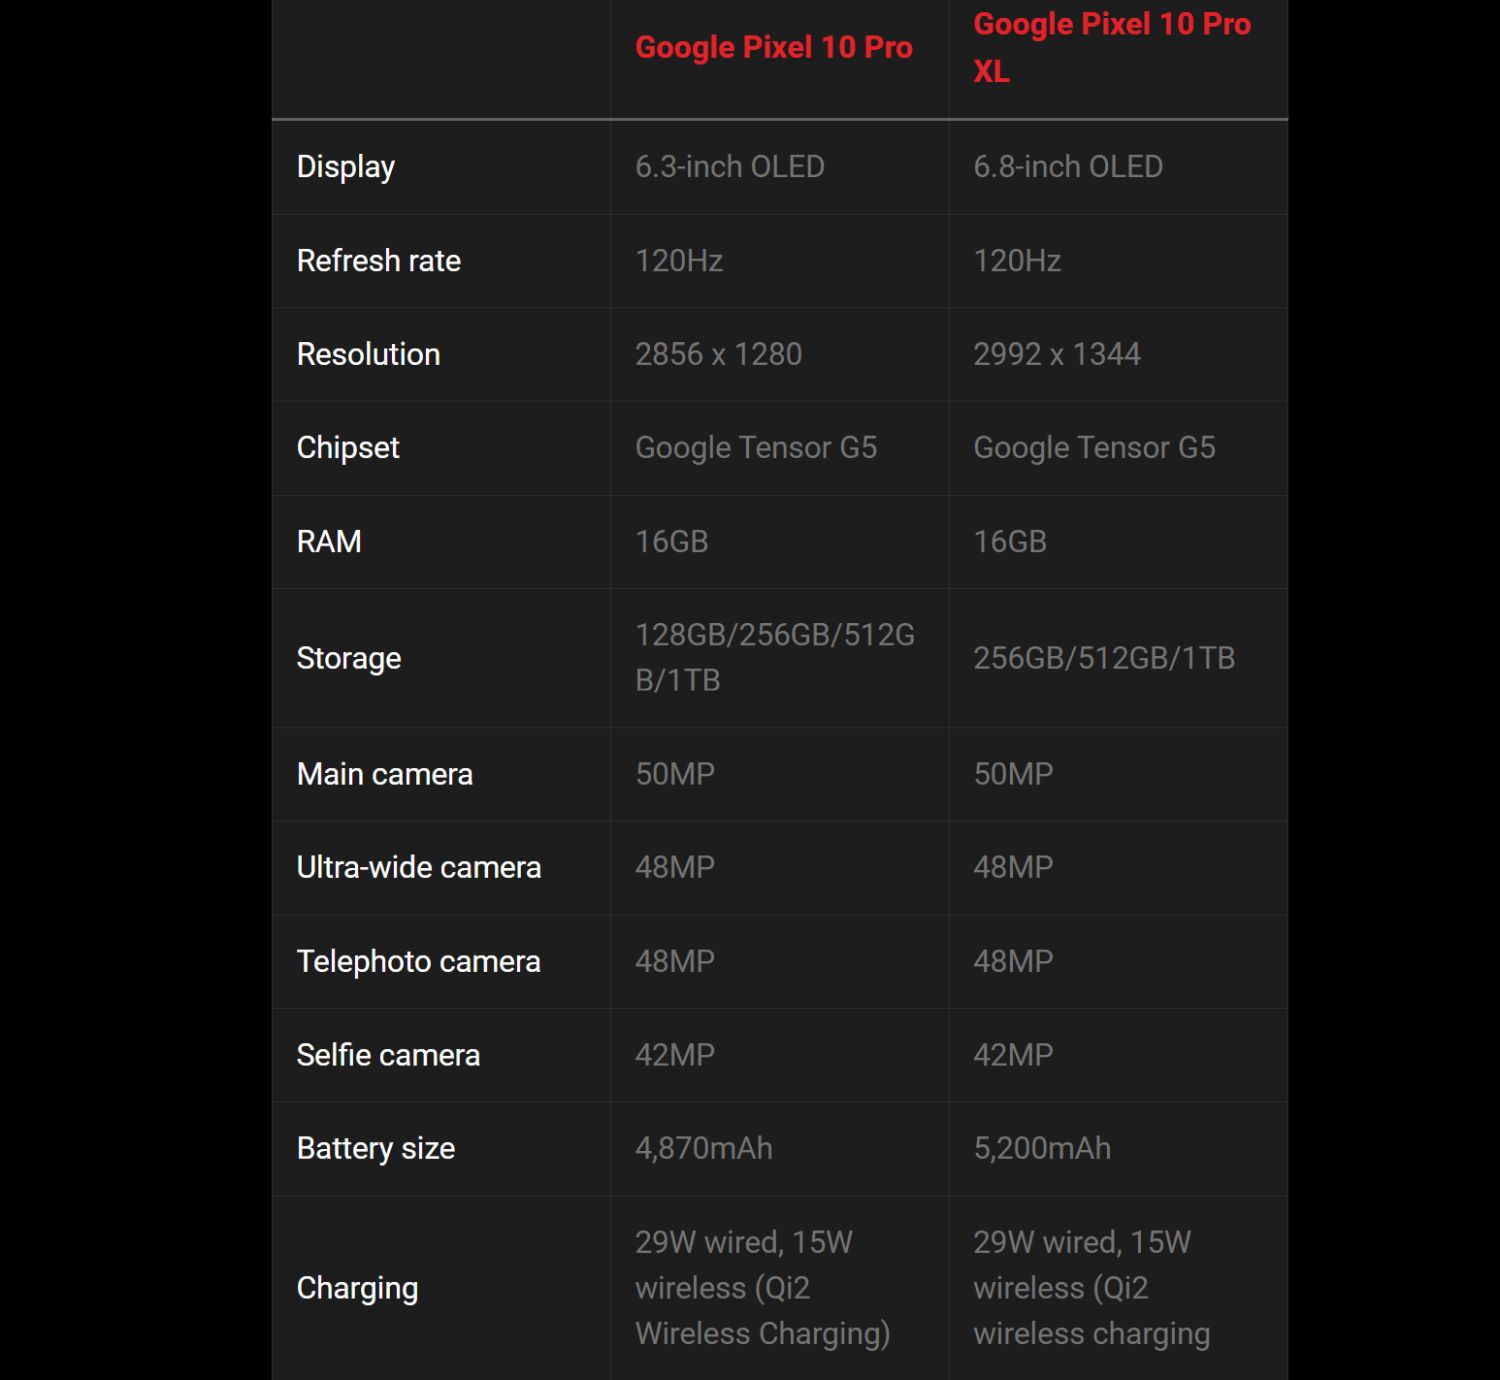1500x1380 pixels.
Task: Select the Chipset row label
Action: 348,448
